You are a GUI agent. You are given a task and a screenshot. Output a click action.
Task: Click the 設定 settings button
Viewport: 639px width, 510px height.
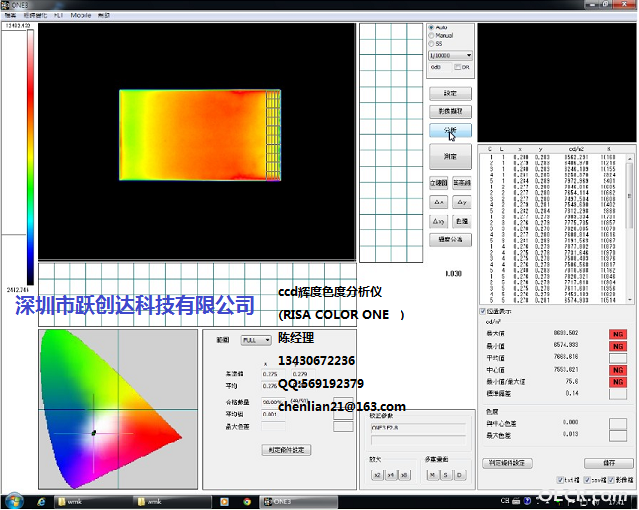click(x=450, y=93)
